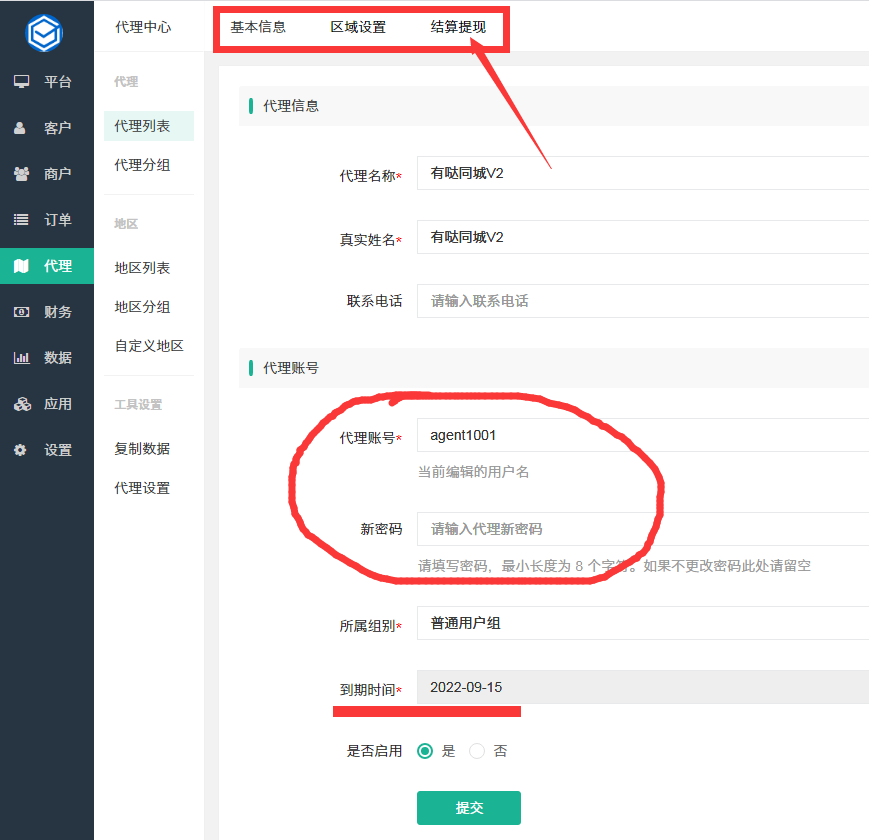Click the 是否启用 label

pos(375,751)
